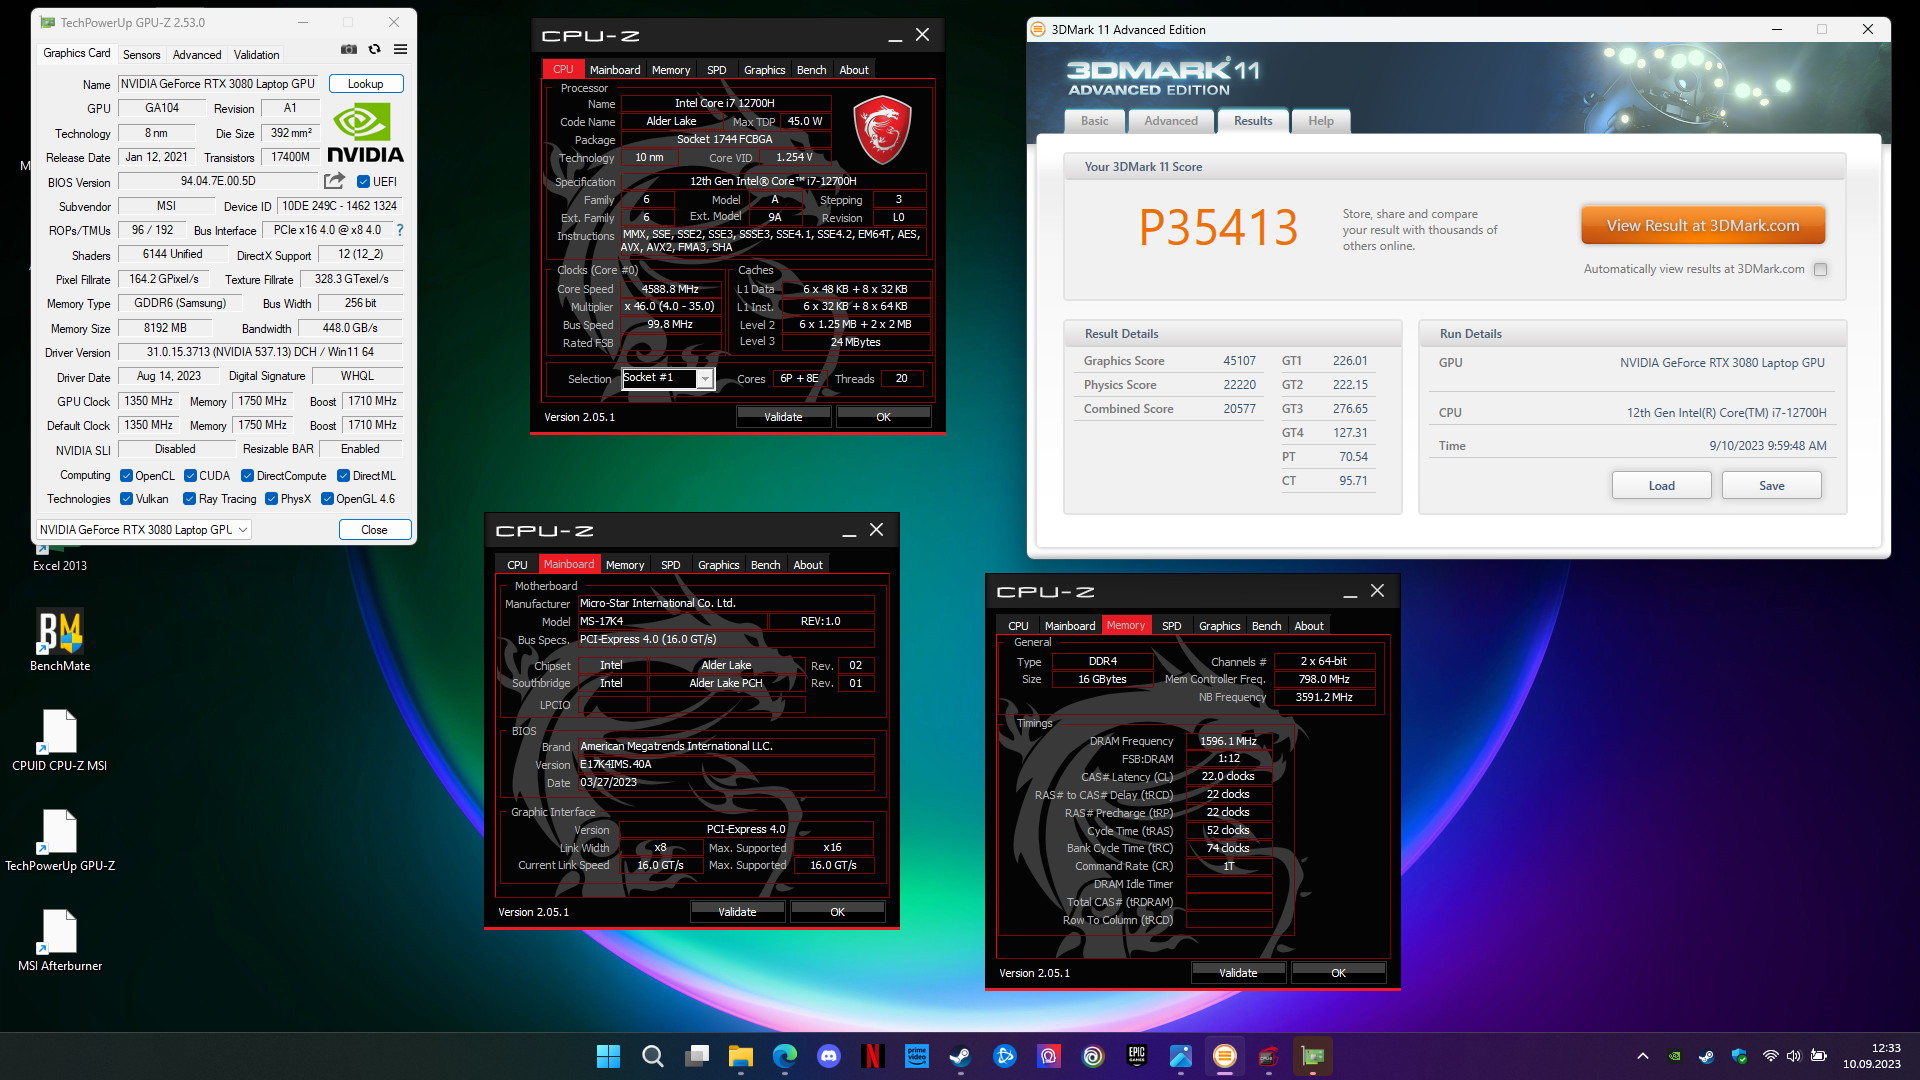Open the Bench tab in CPU-Z CPU window

[x=811, y=70]
